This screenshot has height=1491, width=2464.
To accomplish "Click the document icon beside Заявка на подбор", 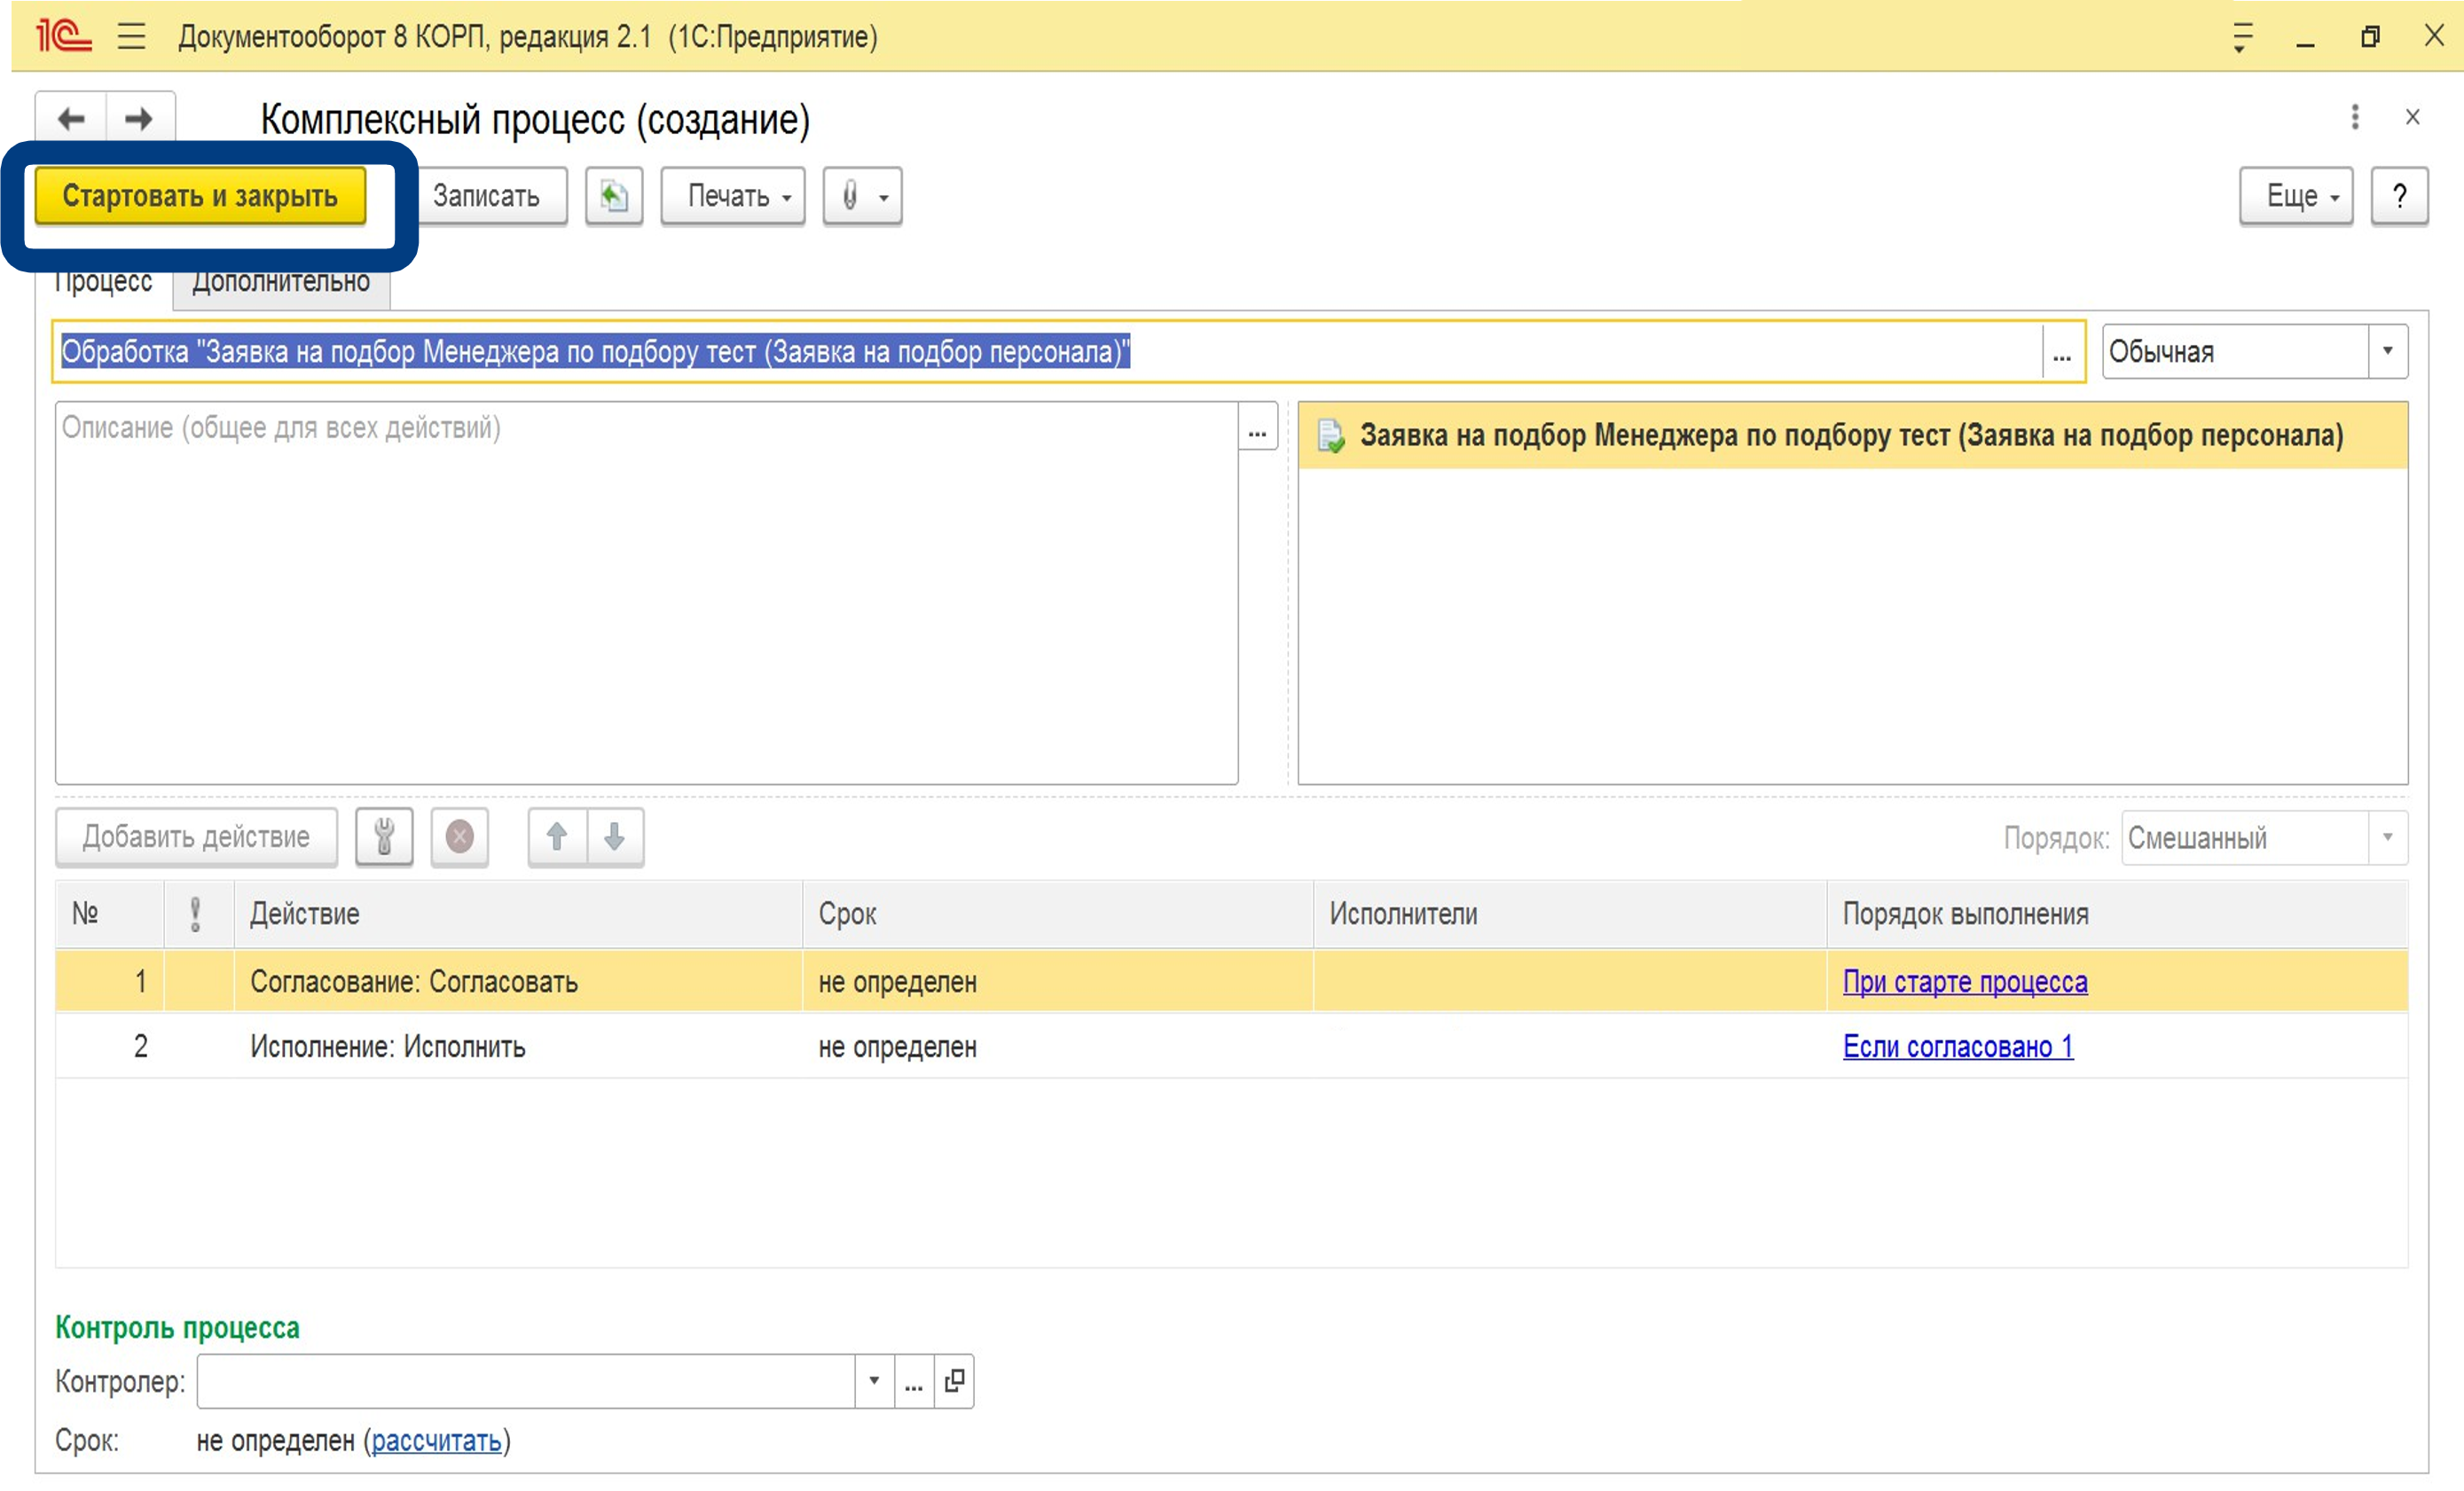I will (x=1330, y=436).
